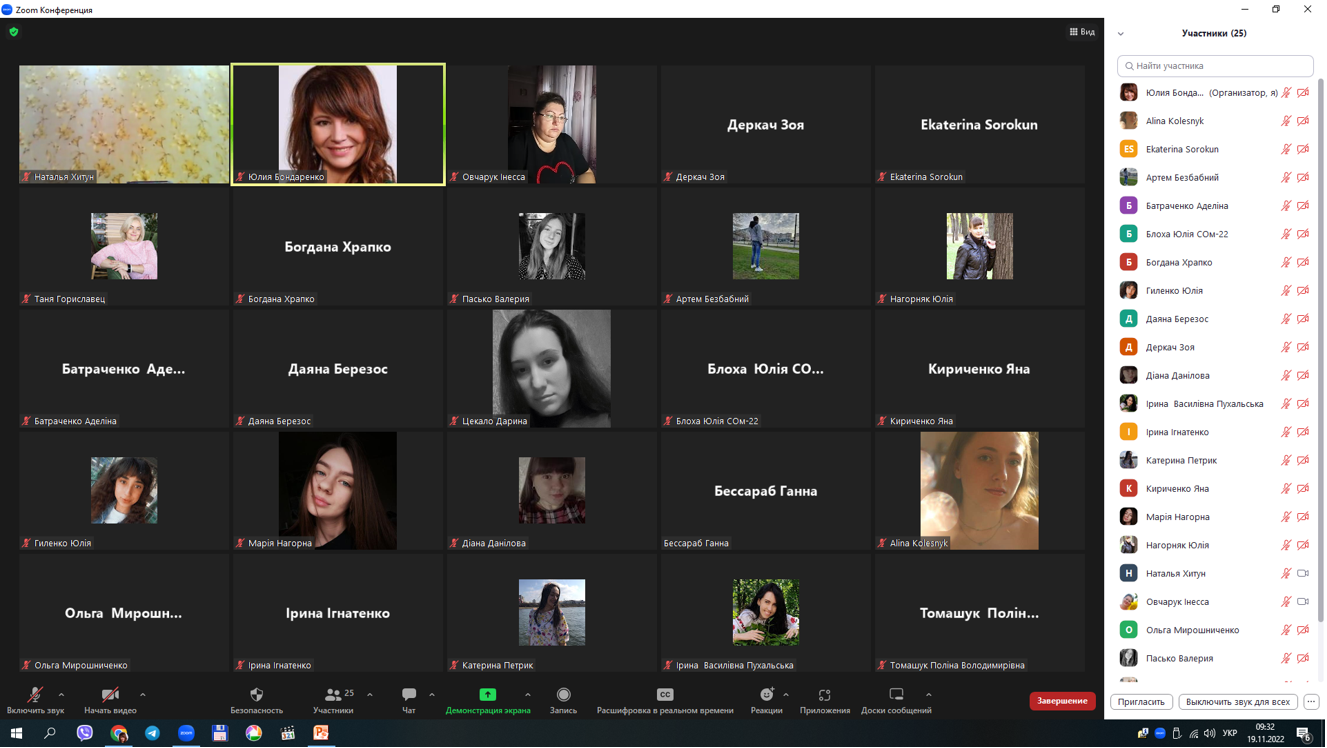Open Whiteboards (Доски сообщений) icon
This screenshot has height=748, width=1327.
pyautogui.click(x=896, y=695)
